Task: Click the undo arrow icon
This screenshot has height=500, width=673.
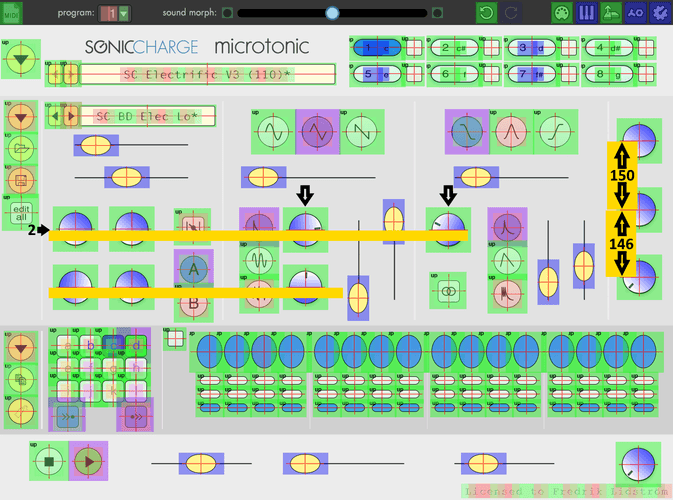Action: click(487, 13)
